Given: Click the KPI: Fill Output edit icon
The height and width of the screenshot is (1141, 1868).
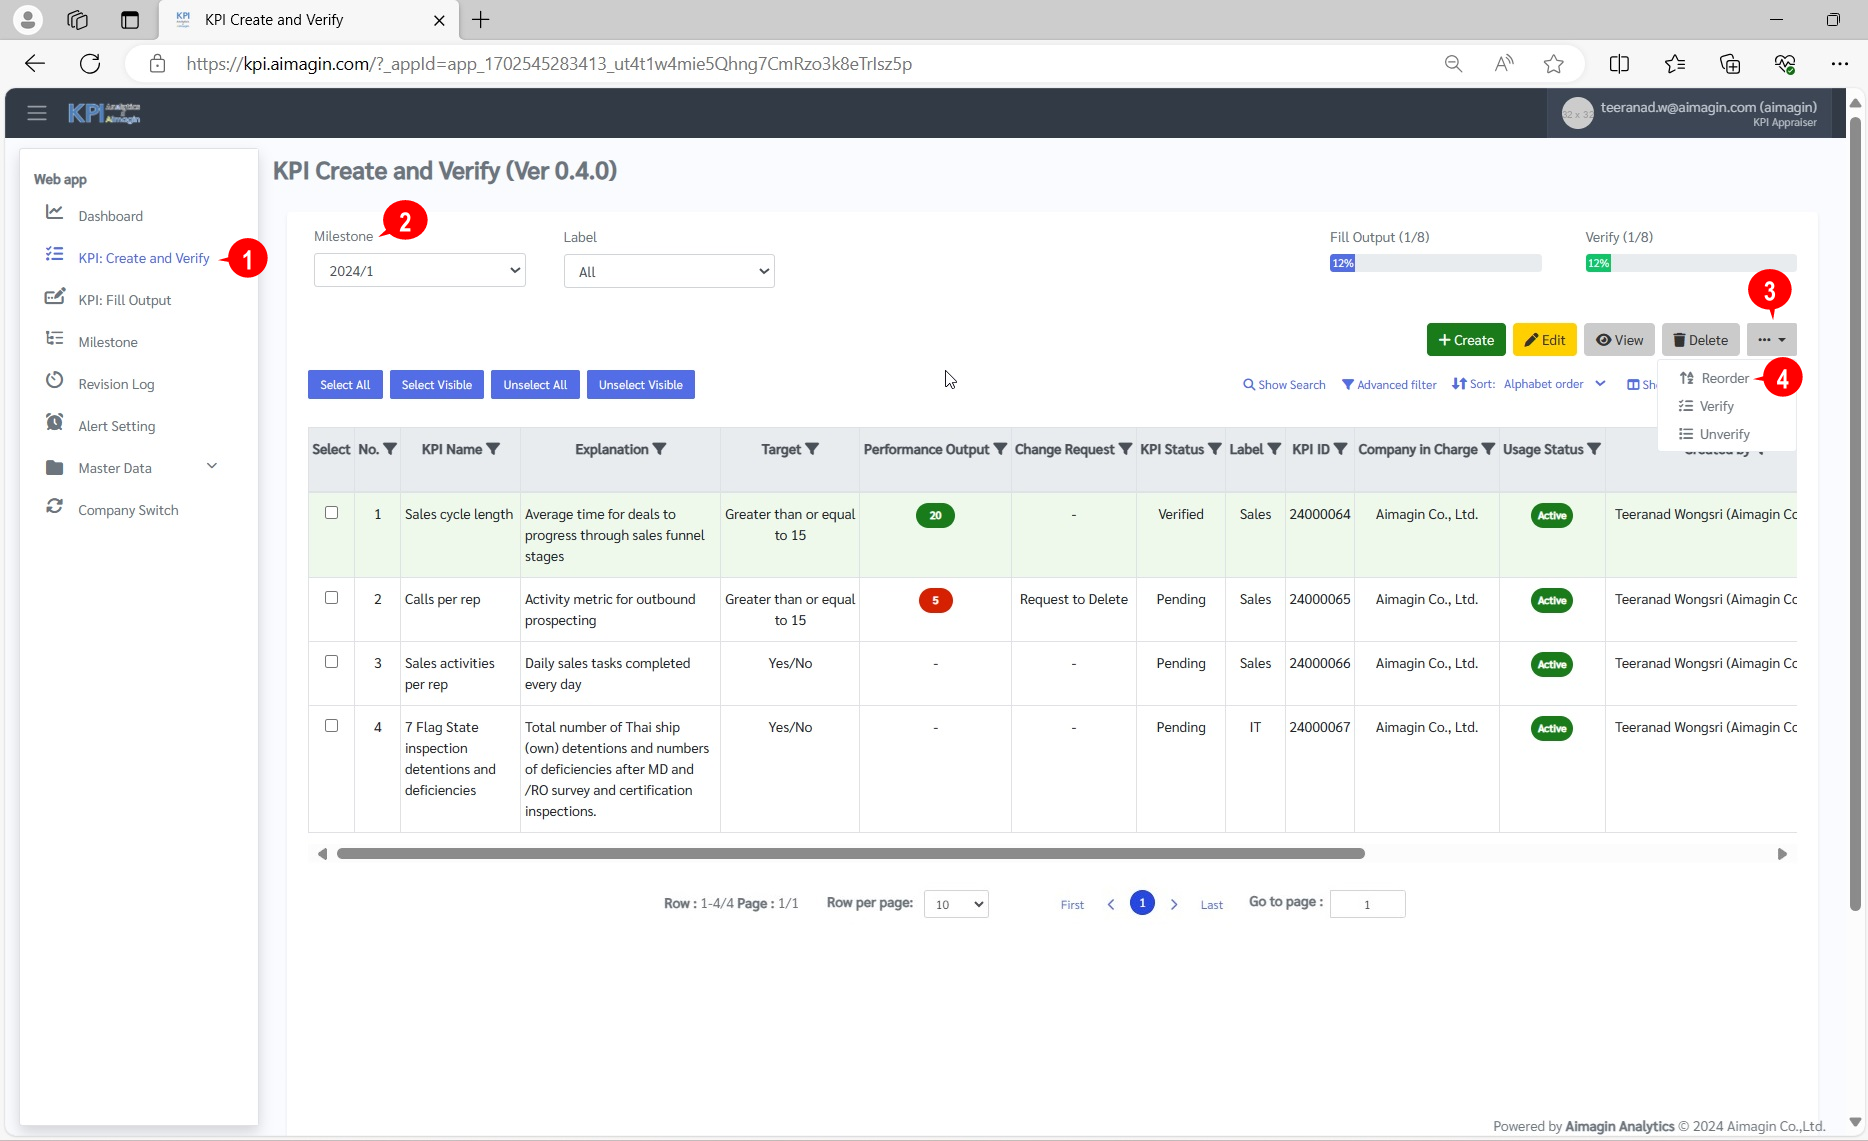Looking at the screenshot, I should tap(55, 297).
